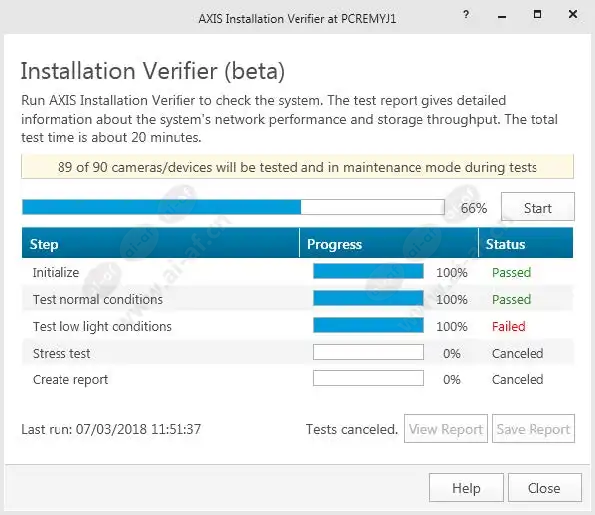Click the question mark help icon in title bar
This screenshot has height=515, width=595.
pos(466,14)
